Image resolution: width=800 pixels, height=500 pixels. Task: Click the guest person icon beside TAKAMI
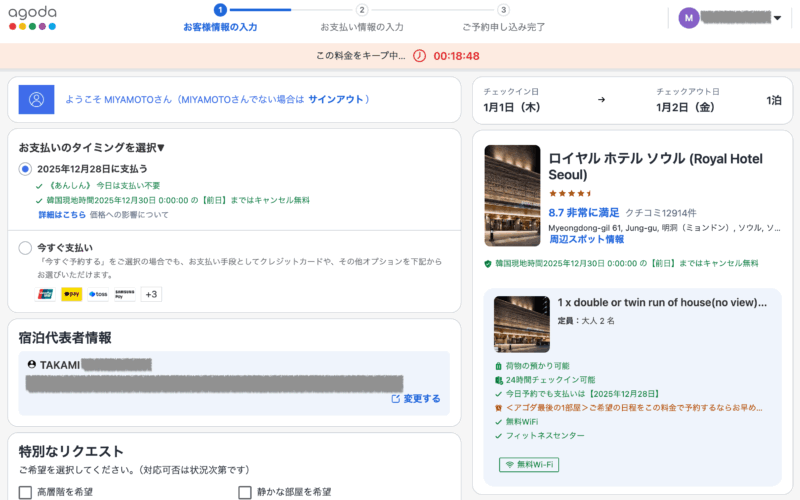tap(32, 364)
